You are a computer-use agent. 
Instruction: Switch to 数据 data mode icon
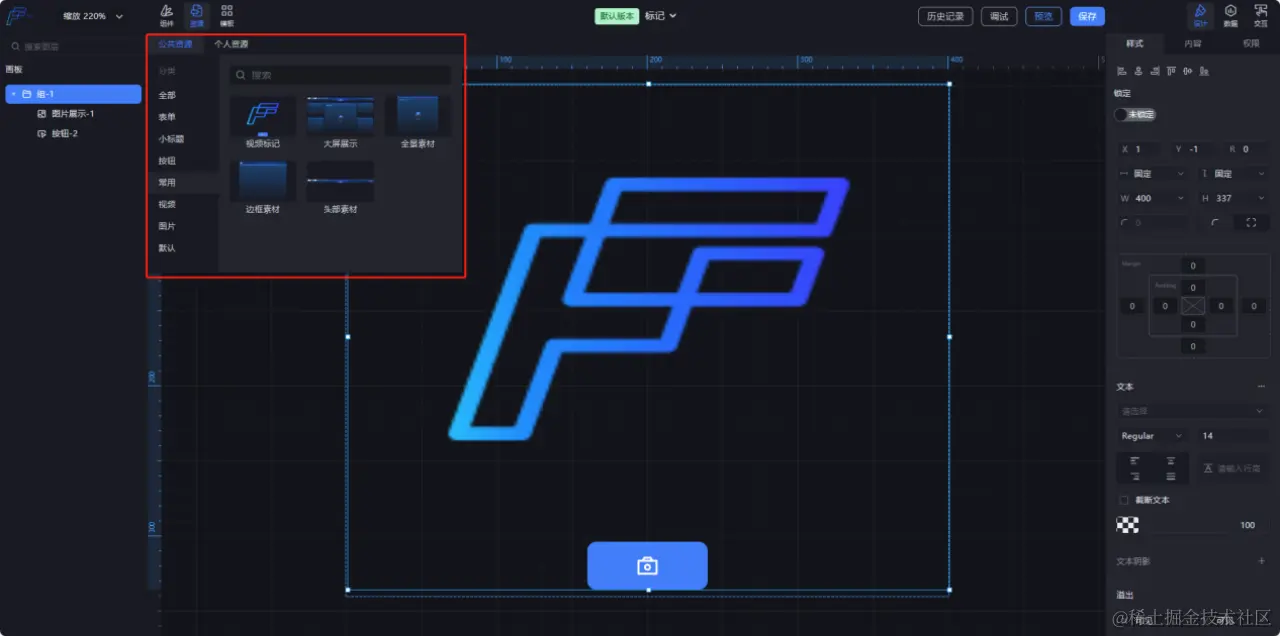1231,15
